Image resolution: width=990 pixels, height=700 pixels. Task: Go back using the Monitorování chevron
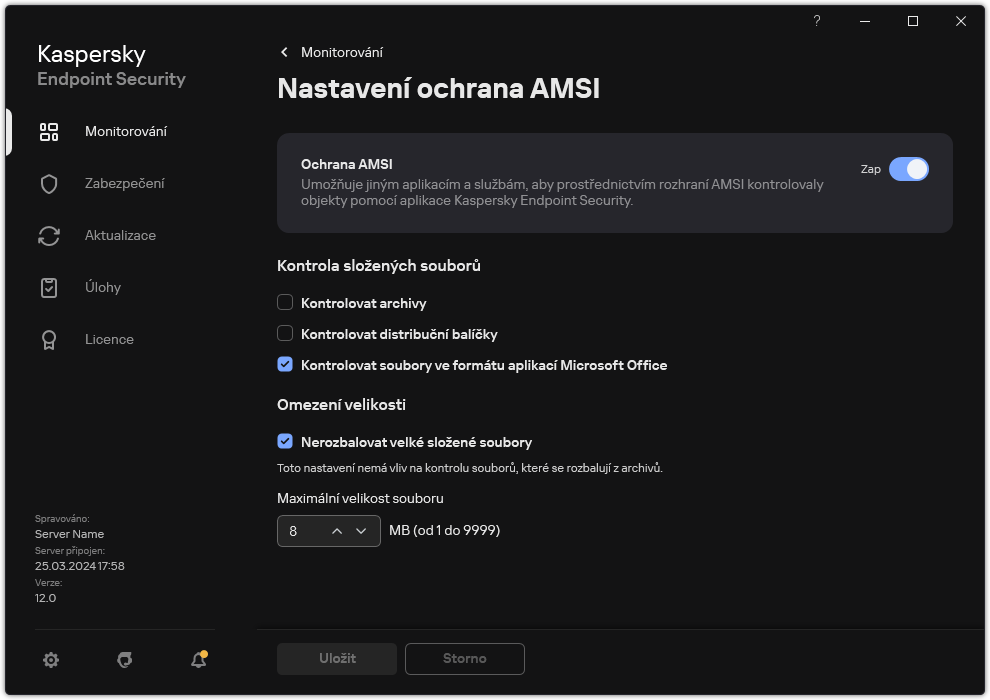pyautogui.click(x=285, y=52)
